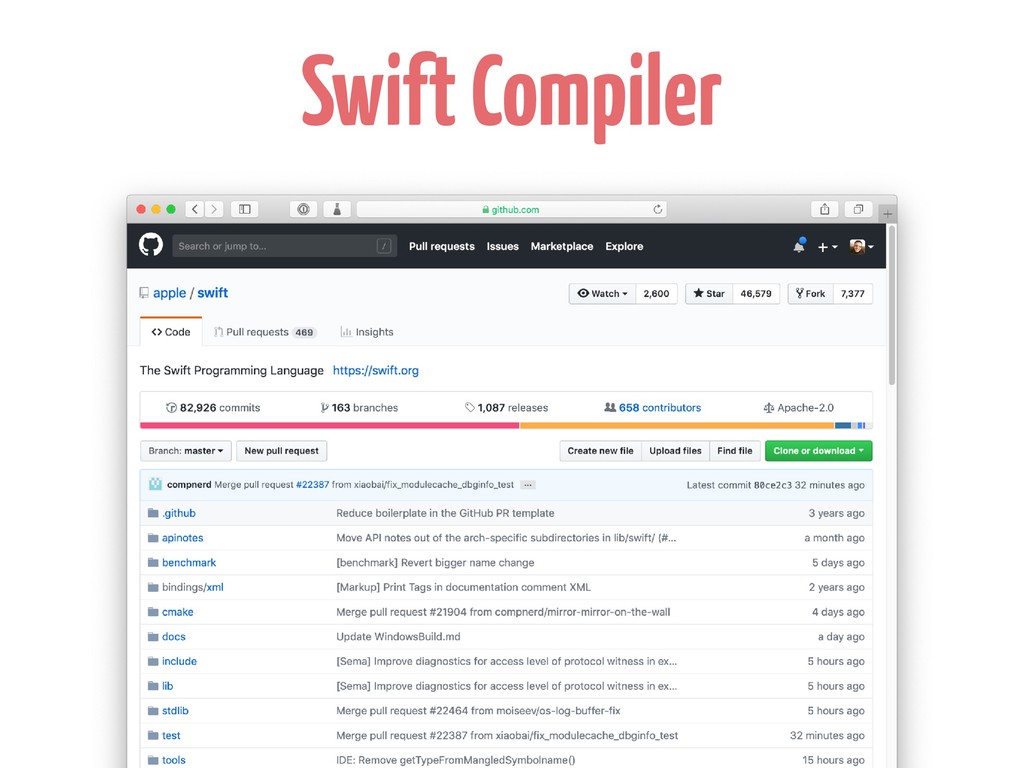View 82,926 commits
The image size is (1024, 768).
[213, 408]
